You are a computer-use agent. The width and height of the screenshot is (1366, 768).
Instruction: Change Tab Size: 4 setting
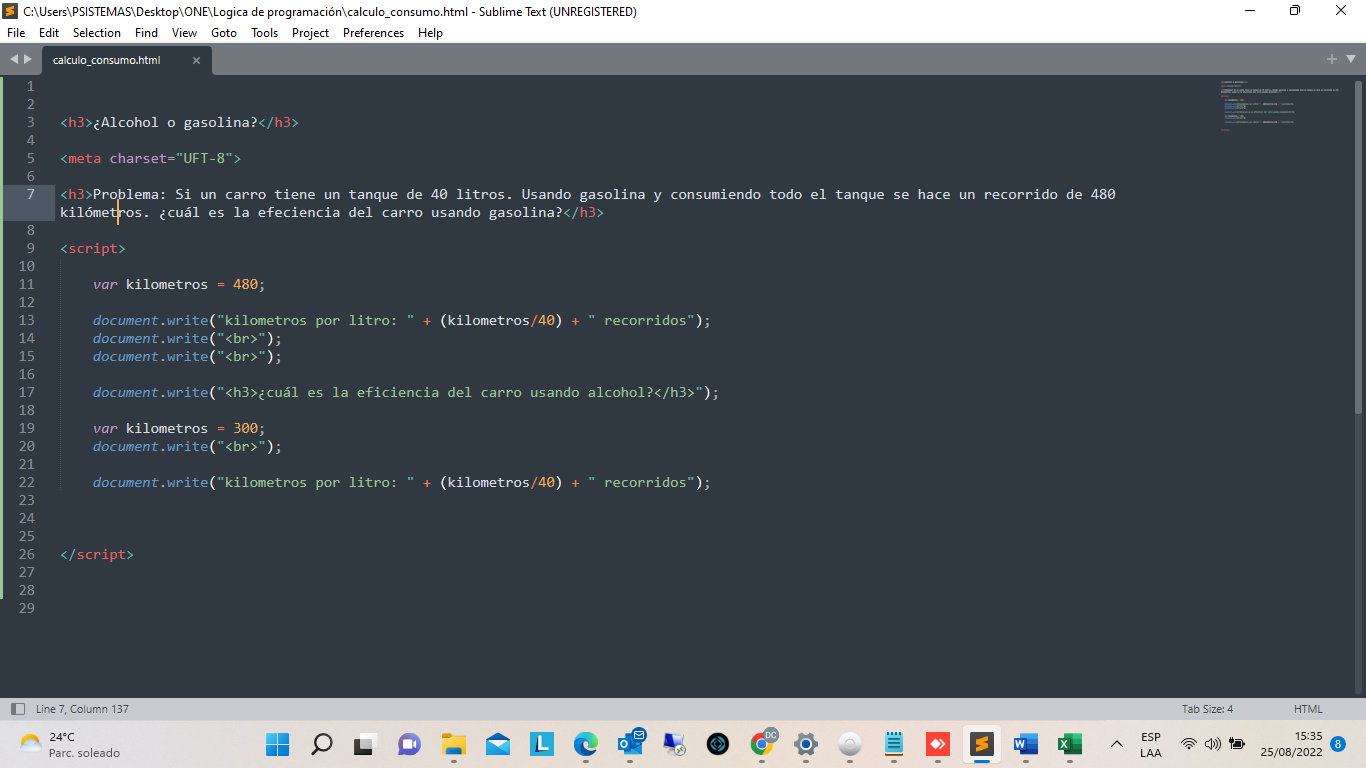pos(1207,709)
